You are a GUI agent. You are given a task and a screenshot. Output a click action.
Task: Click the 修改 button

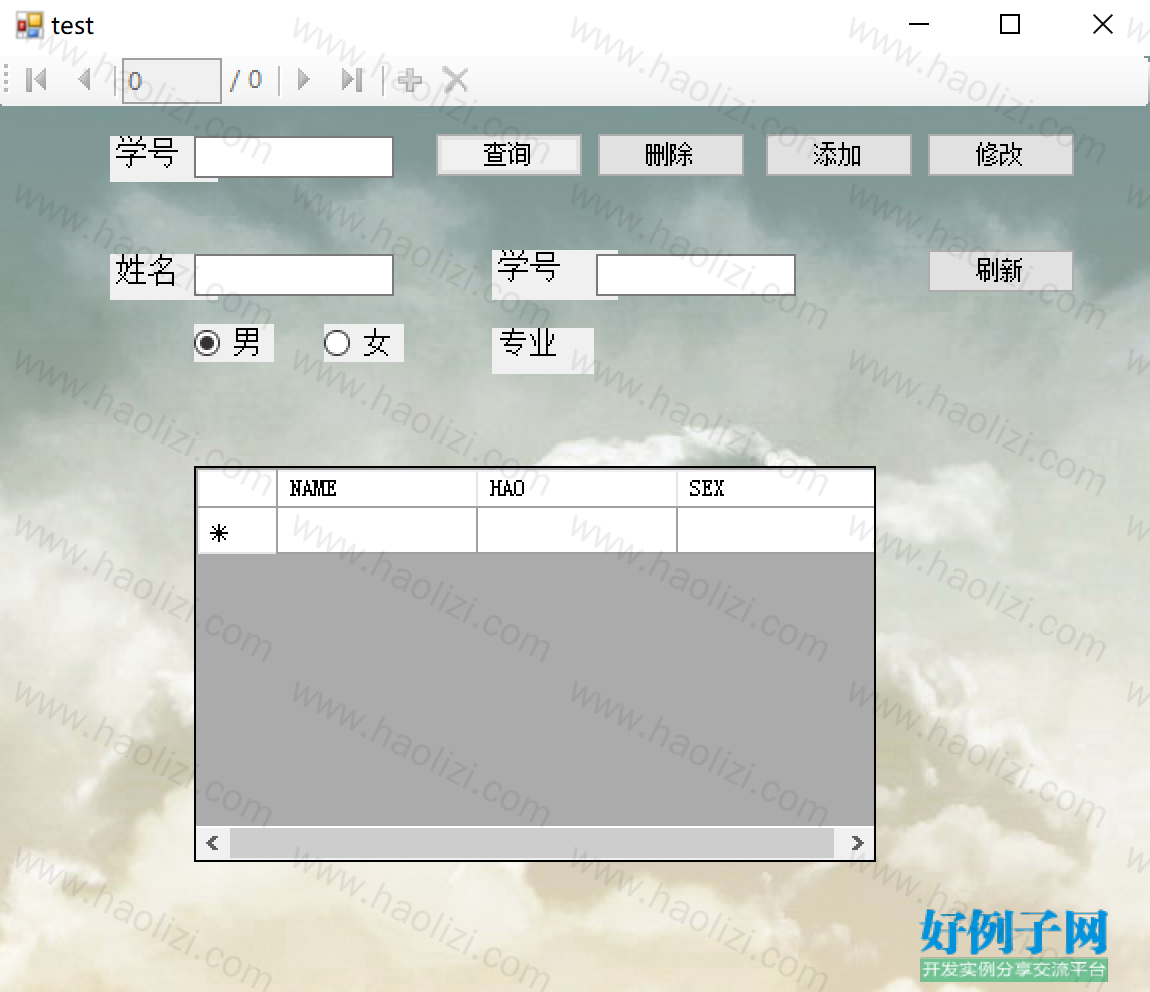[x=1000, y=155]
